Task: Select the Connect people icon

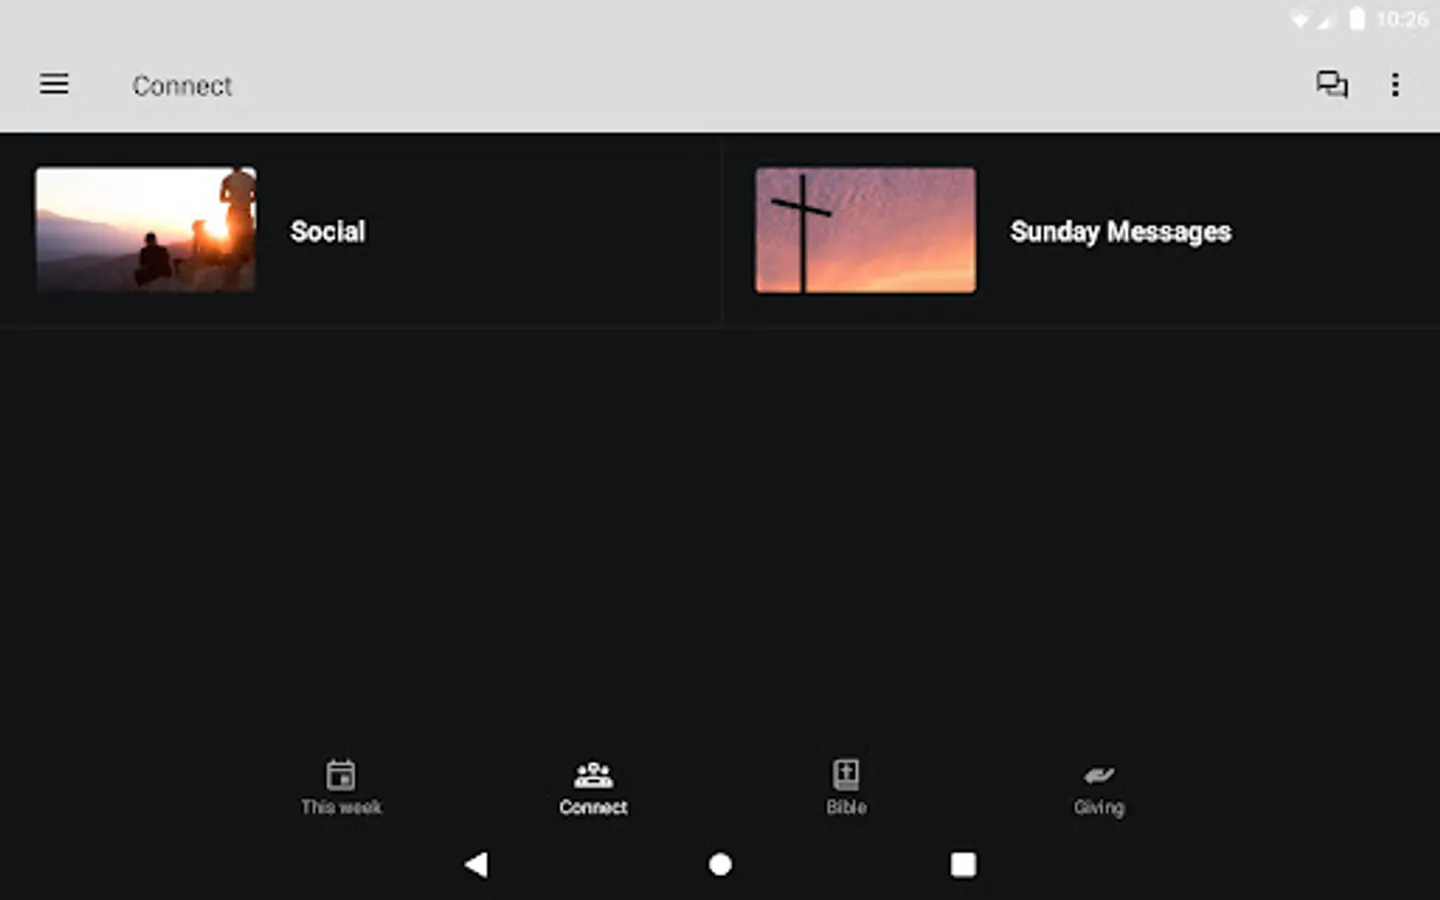Action: (593, 771)
